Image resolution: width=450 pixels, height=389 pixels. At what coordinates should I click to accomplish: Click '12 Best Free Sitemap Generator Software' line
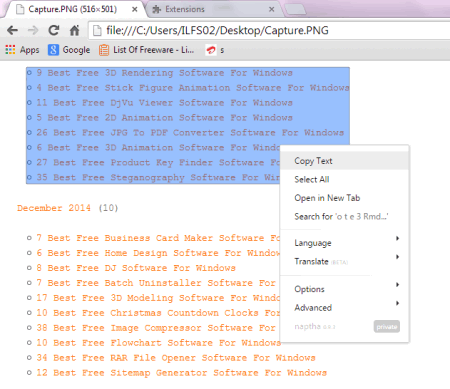(x=181, y=373)
